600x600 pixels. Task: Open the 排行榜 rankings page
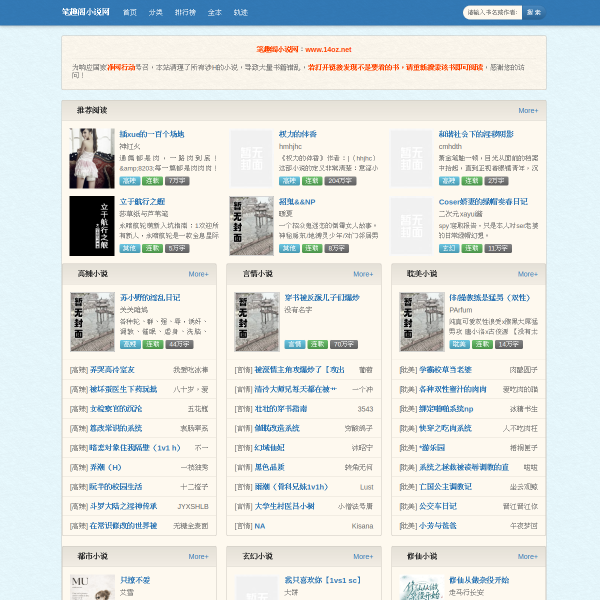185,12
